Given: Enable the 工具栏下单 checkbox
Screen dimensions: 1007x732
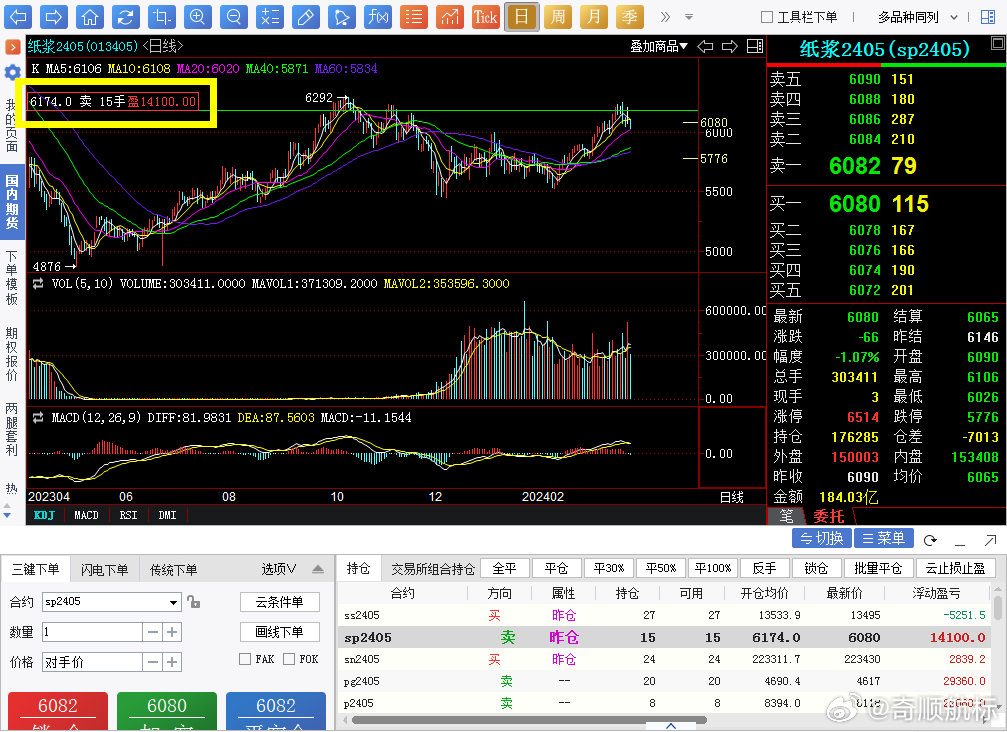Looking at the screenshot, I should [x=767, y=17].
